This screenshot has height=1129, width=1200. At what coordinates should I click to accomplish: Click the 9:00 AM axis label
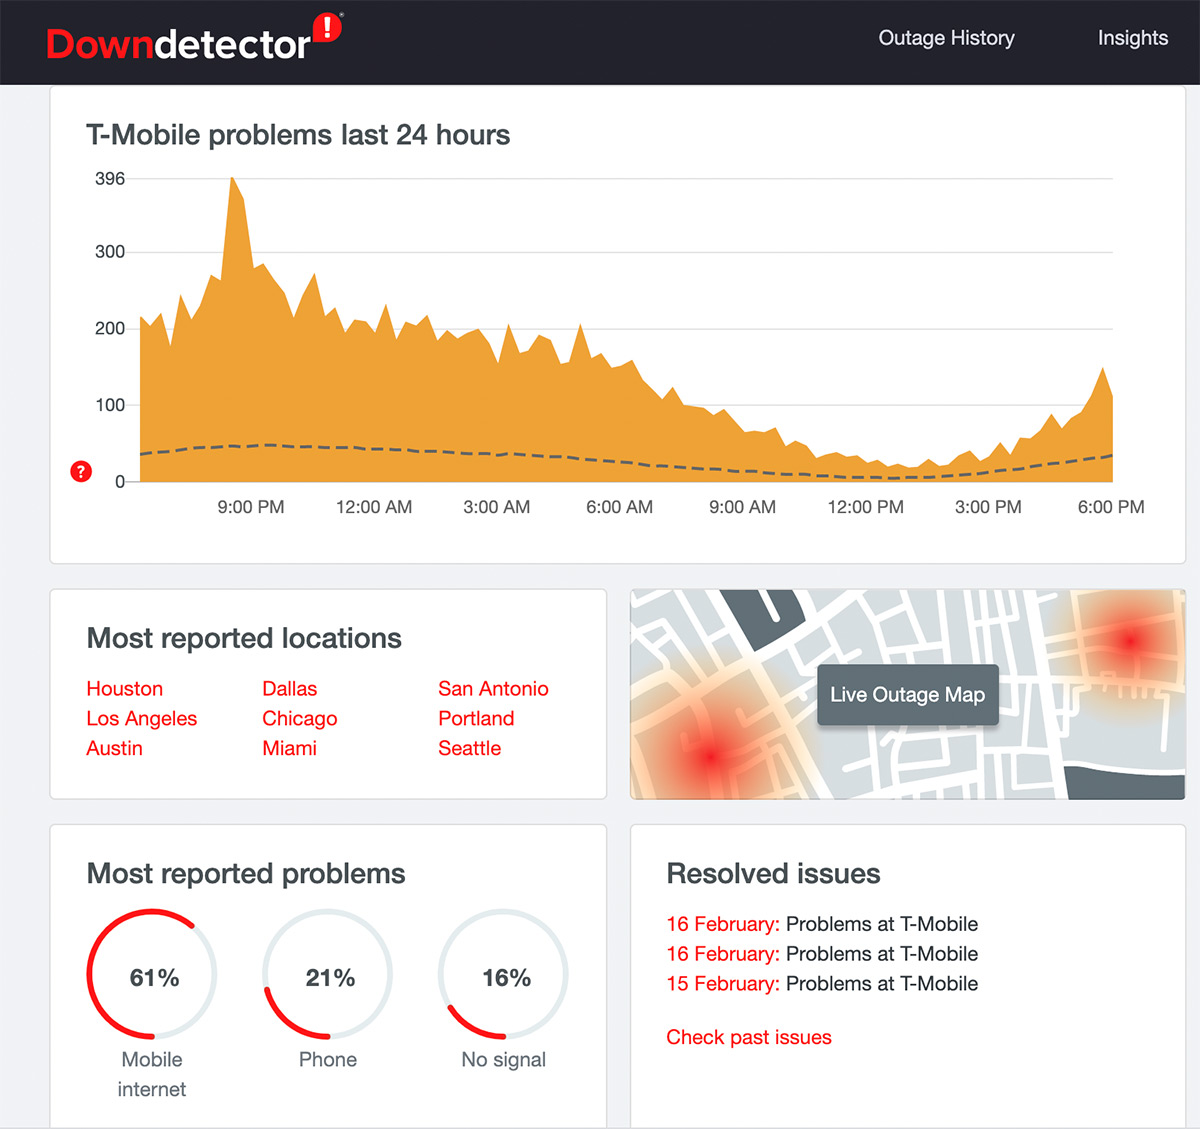(743, 507)
